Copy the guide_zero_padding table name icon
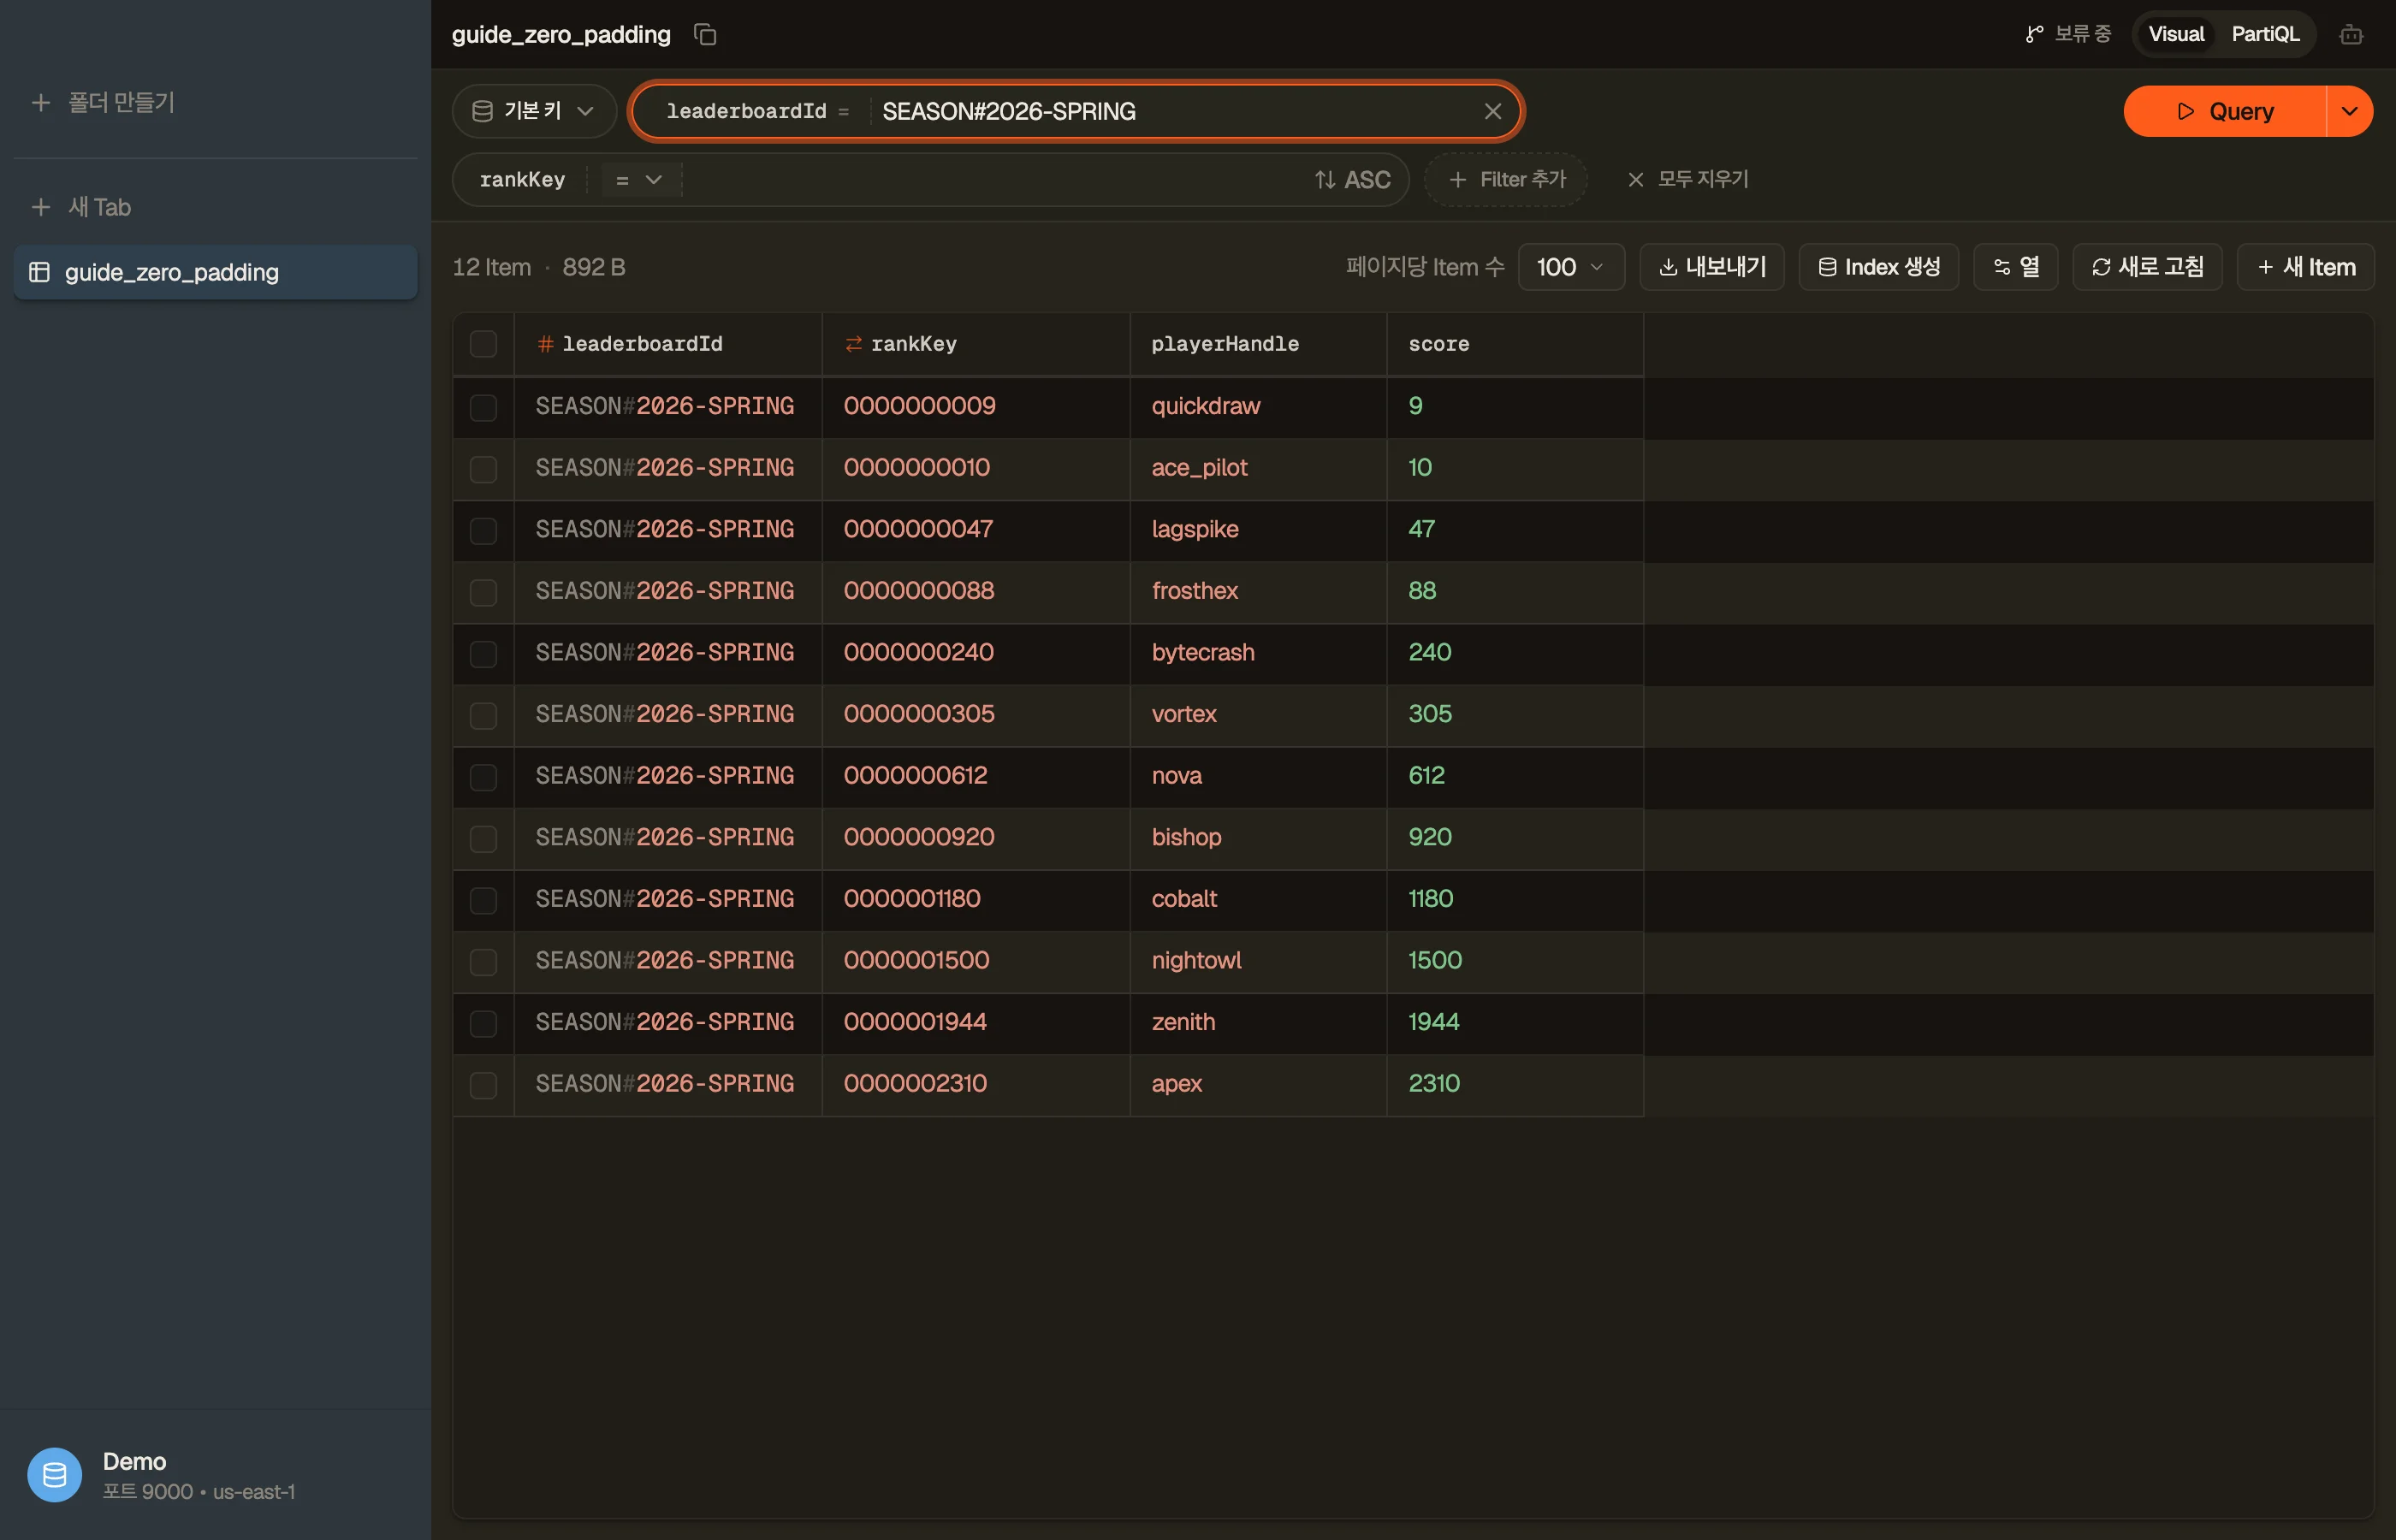The image size is (2396, 1540). 705,35
